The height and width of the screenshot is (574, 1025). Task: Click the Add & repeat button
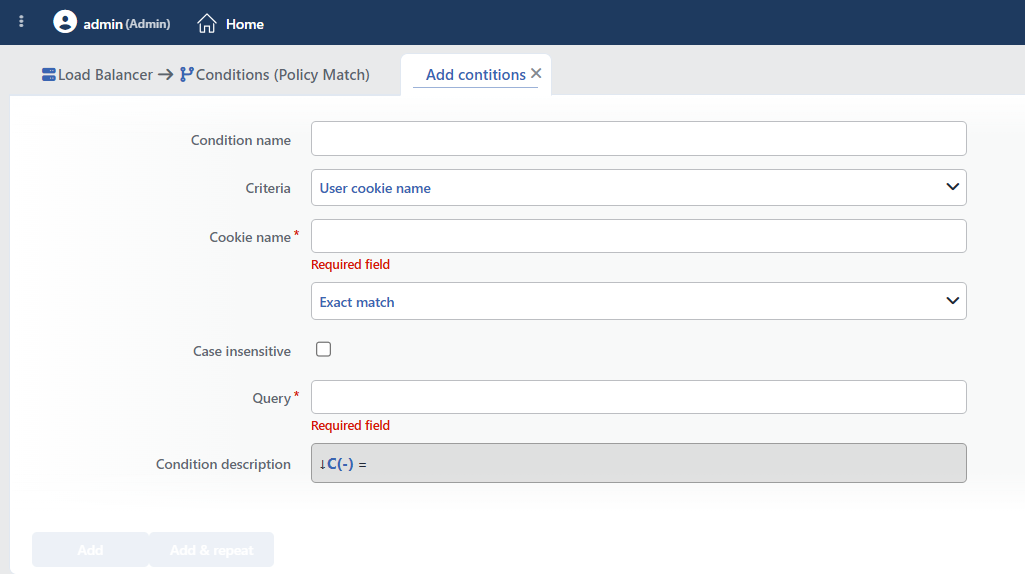[x=211, y=550]
